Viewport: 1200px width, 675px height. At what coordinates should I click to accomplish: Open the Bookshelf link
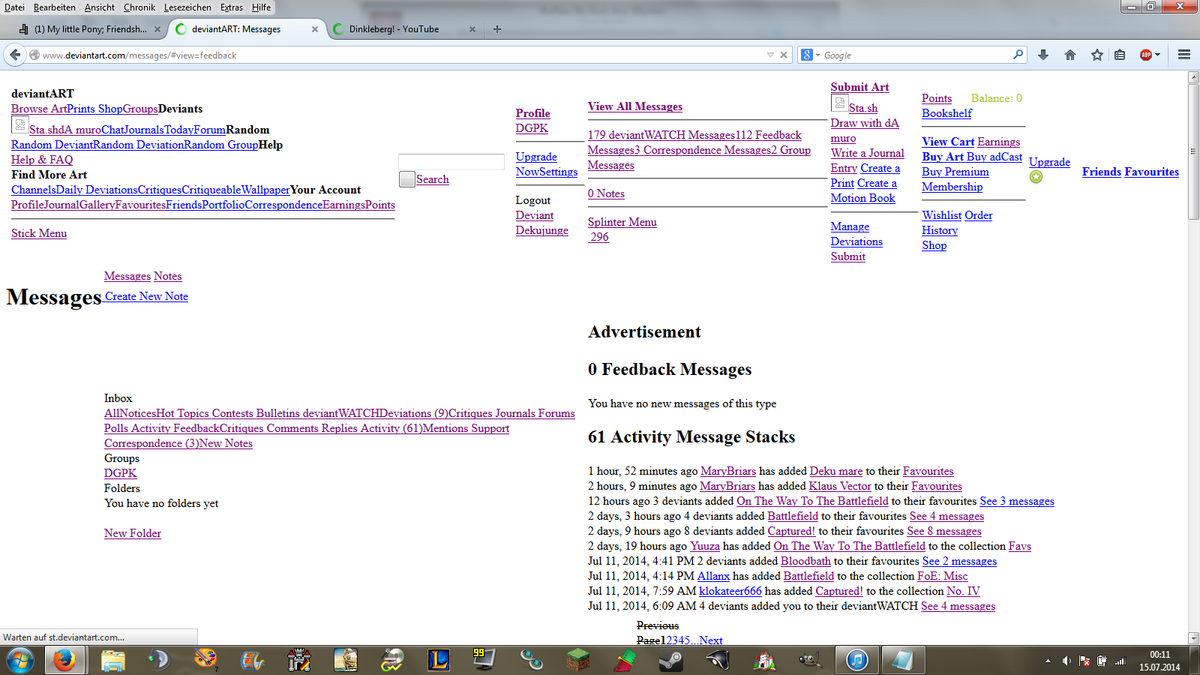pos(946,113)
